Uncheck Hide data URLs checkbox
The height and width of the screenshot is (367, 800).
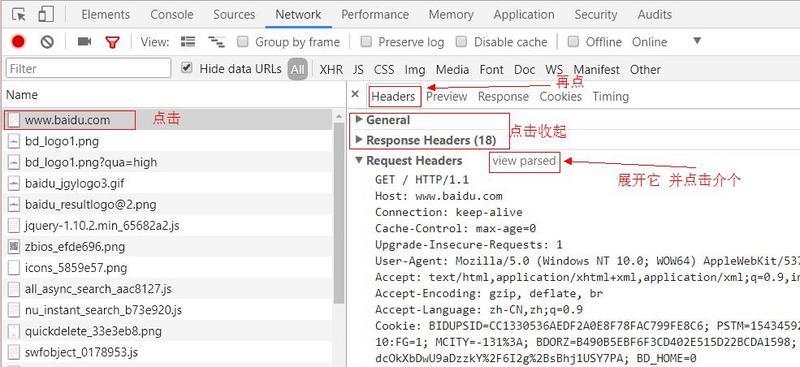point(187,68)
